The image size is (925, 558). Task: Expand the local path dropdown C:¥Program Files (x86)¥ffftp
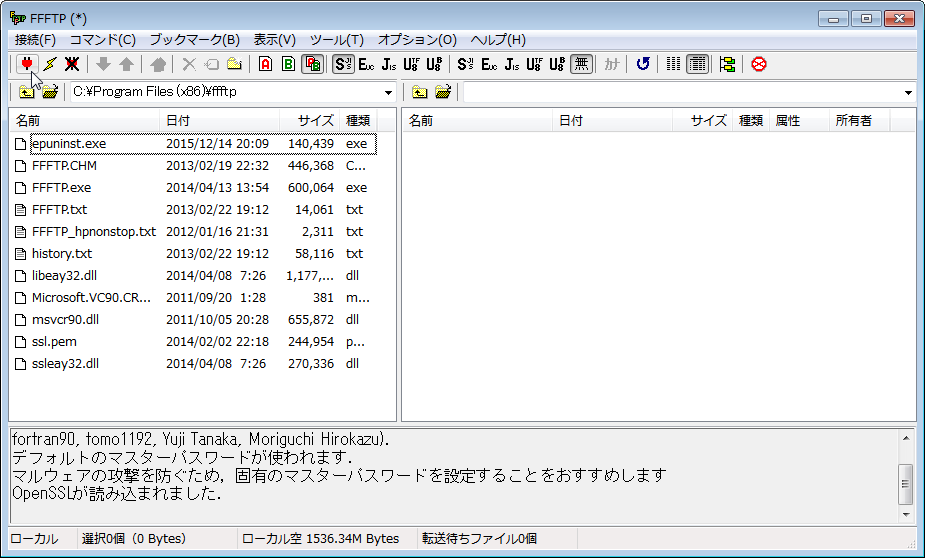(388, 92)
